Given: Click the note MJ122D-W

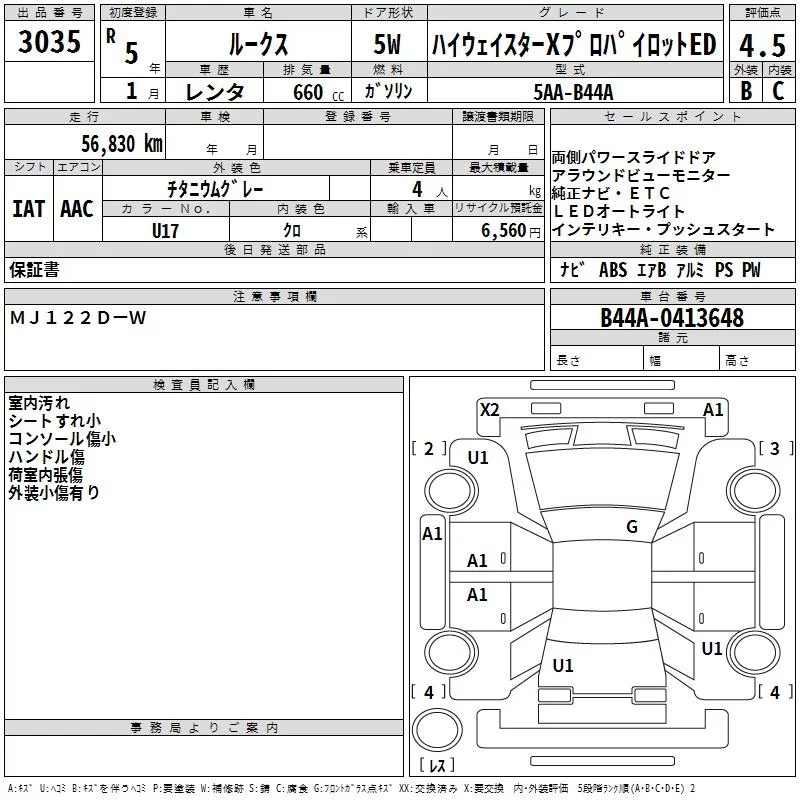Looking at the screenshot, I should pyautogui.click(x=78, y=318).
